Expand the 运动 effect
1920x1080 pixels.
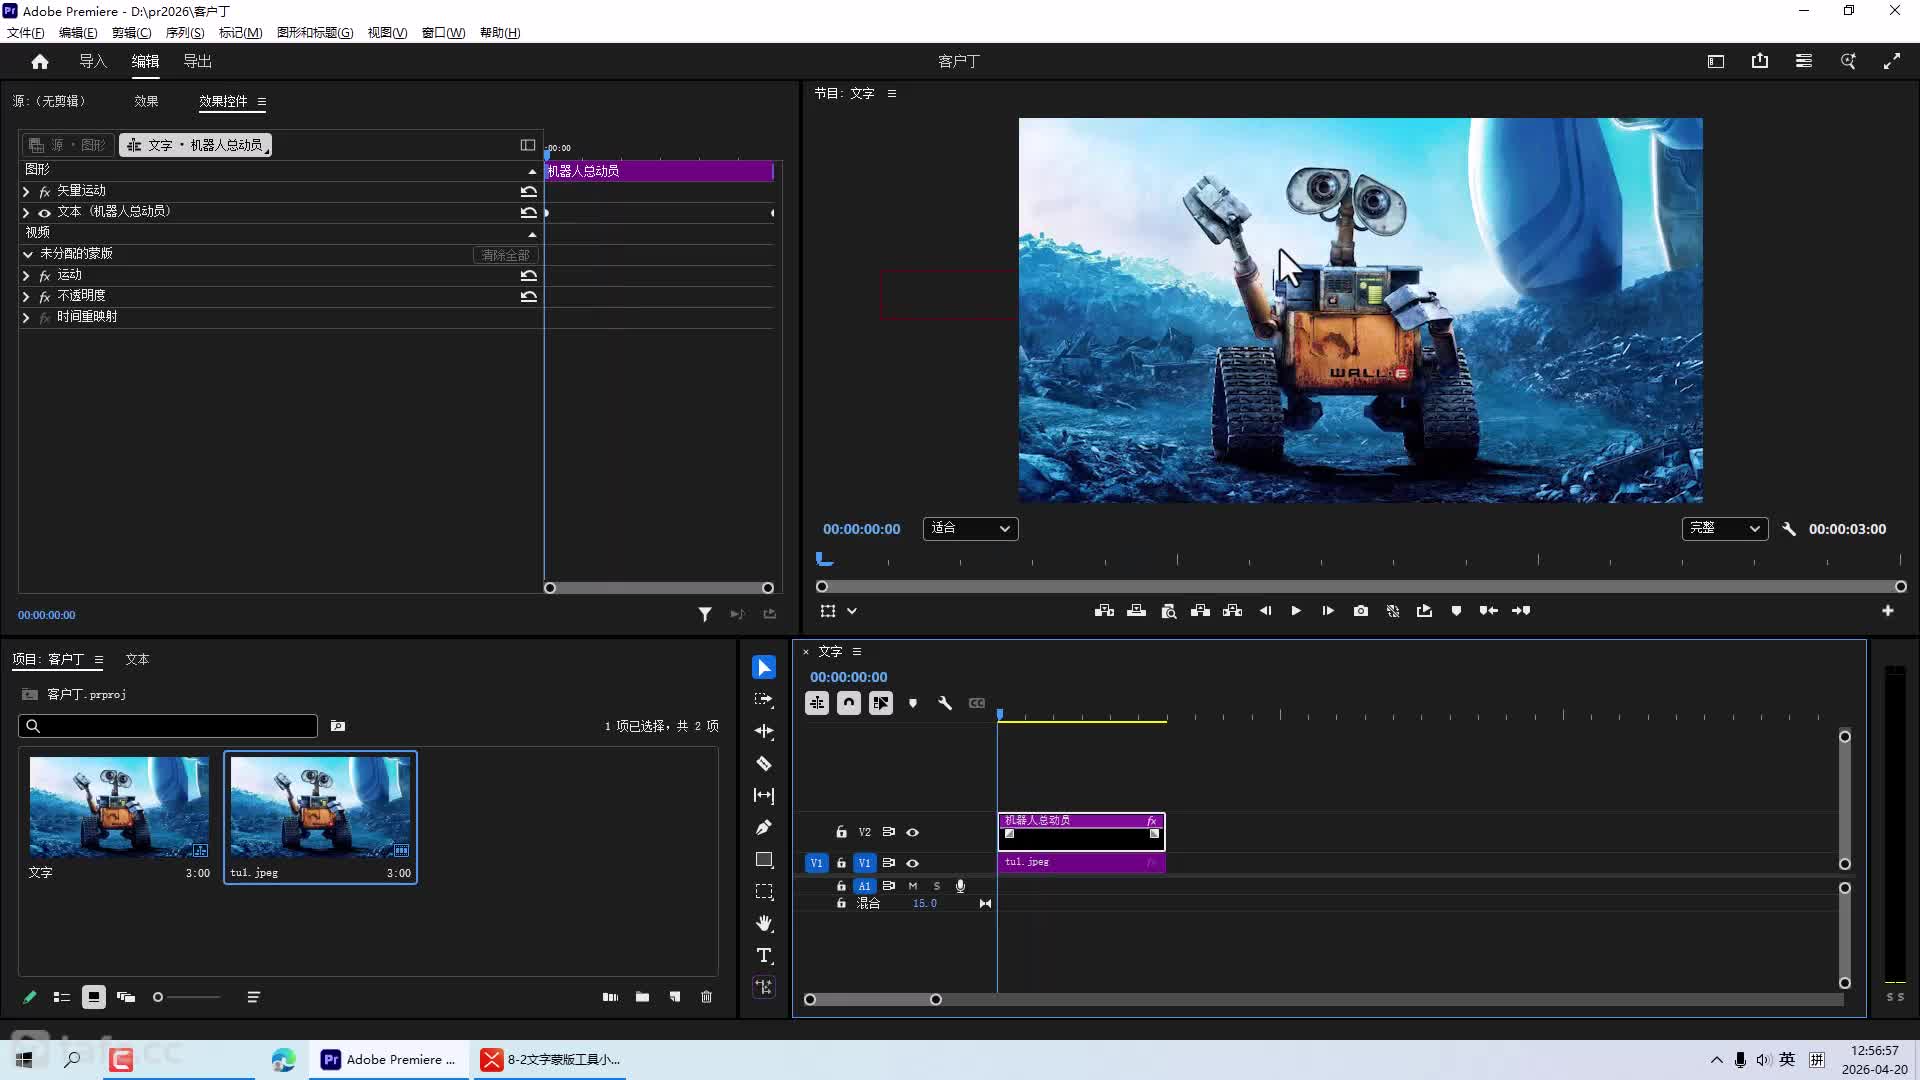click(26, 275)
